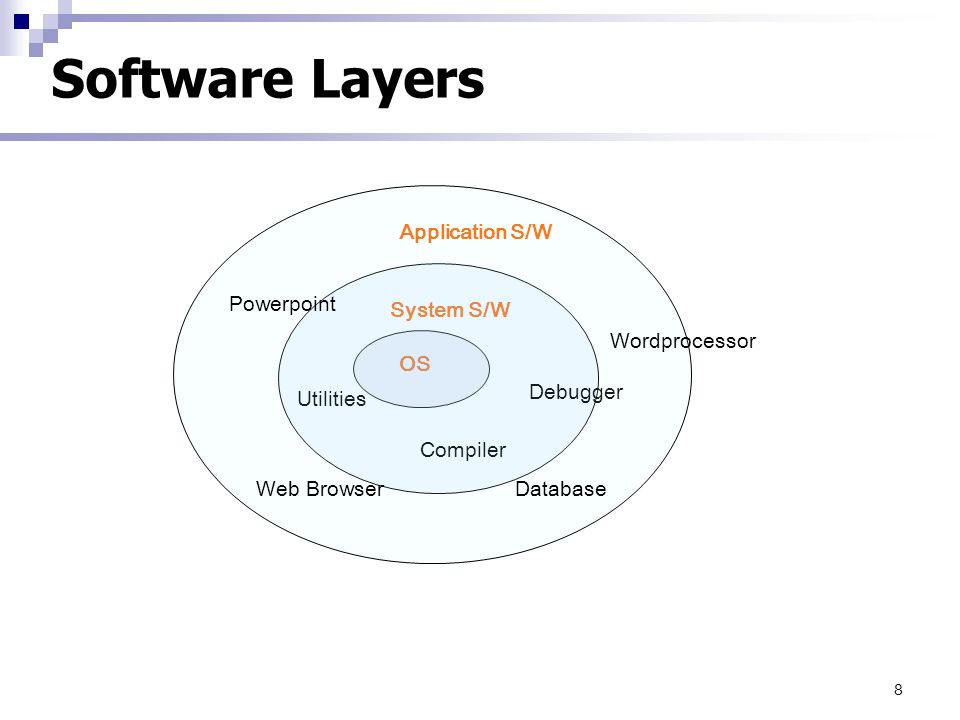Click the 'Web Browser' text label
Viewport: 960px width, 720px height.
click(x=320, y=489)
